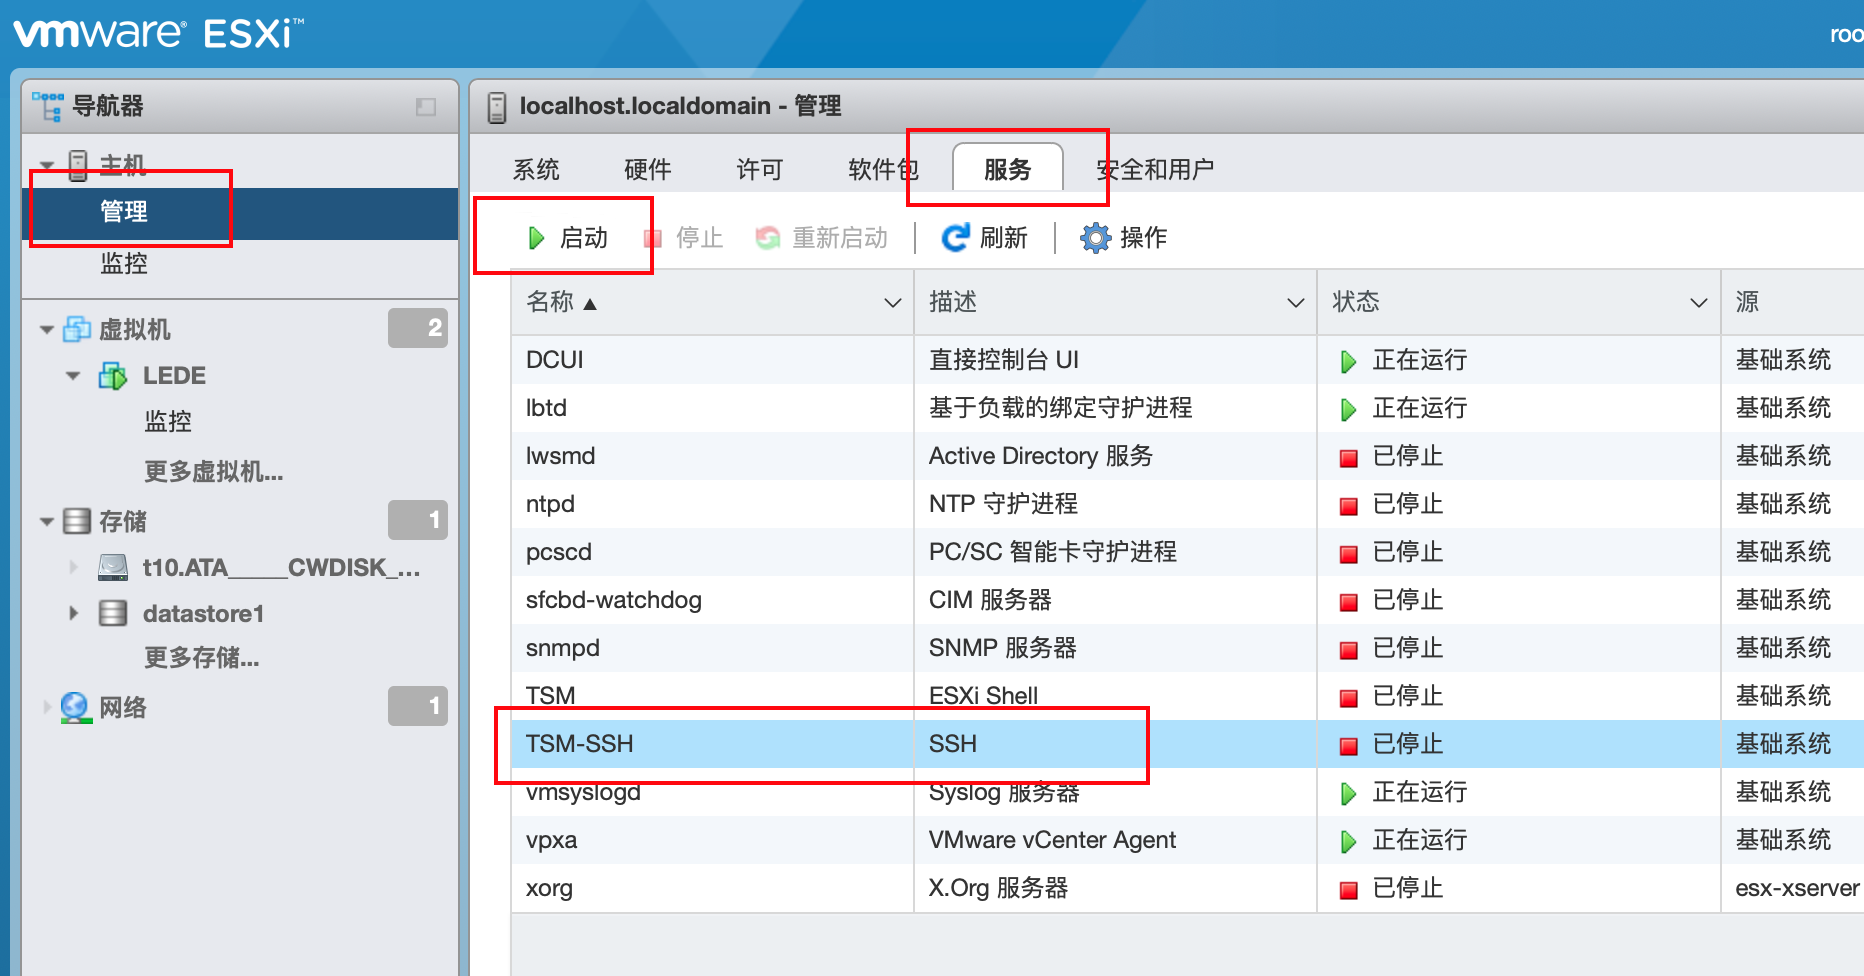
Task: Click ntpd stopped status icon
Action: [1349, 506]
